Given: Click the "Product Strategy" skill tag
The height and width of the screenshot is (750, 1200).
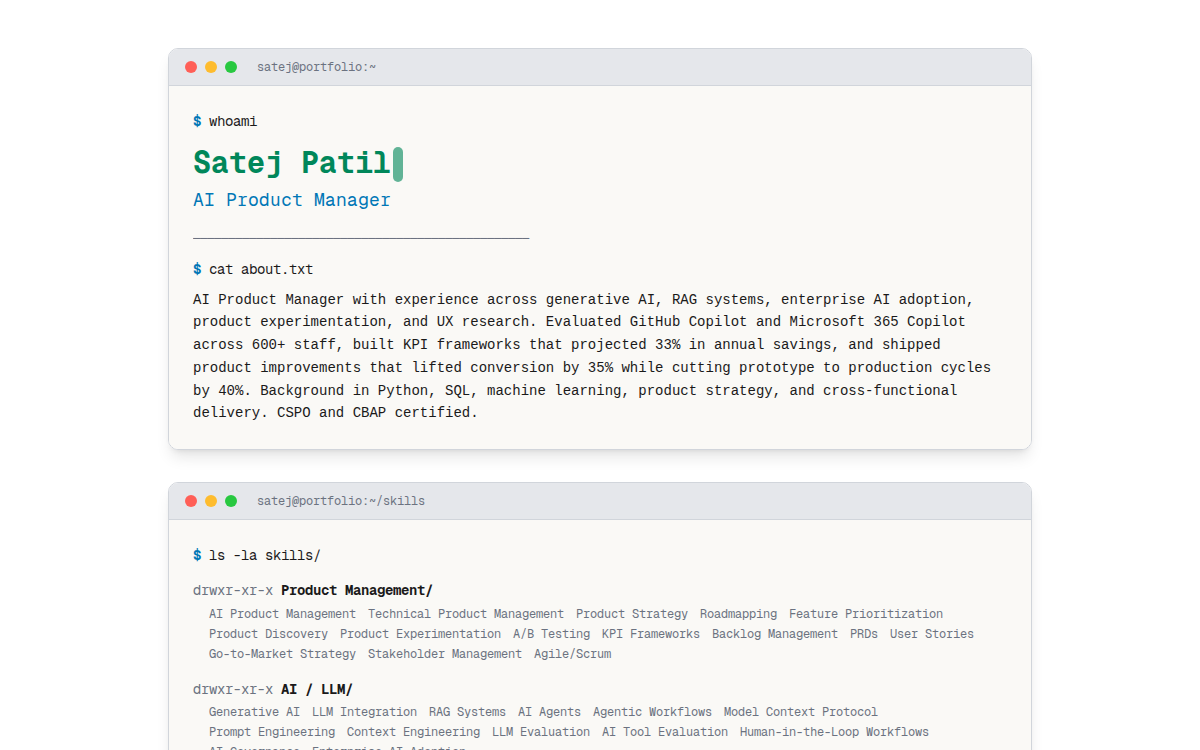Looking at the screenshot, I should coord(632,614).
